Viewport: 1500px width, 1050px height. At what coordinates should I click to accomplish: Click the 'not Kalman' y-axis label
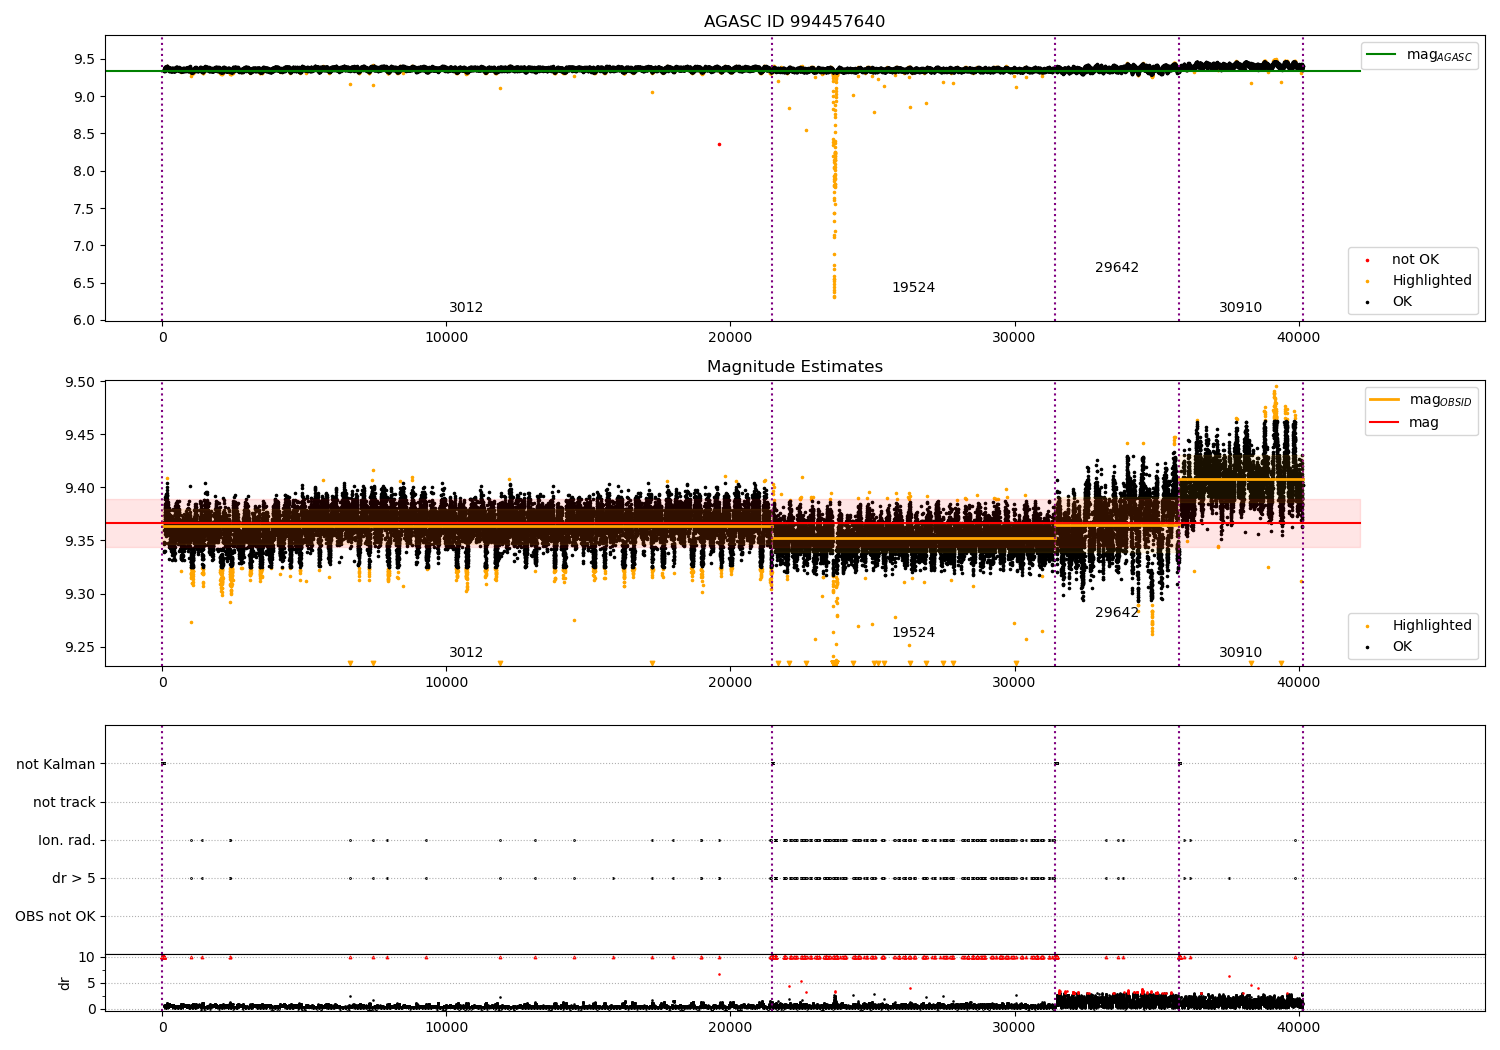(56, 765)
